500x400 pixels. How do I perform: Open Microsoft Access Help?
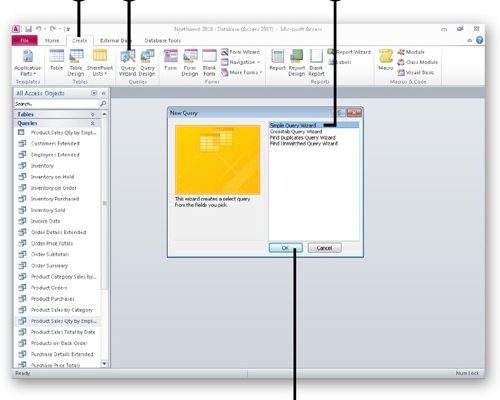coord(479,40)
